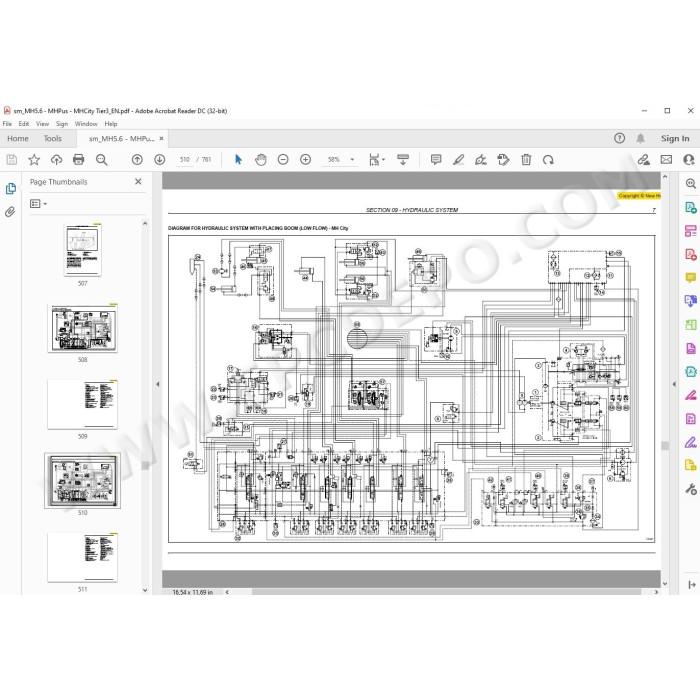Image resolution: width=700 pixels, height=700 pixels.
Task: Zoom out with minus icon
Action: (283, 160)
